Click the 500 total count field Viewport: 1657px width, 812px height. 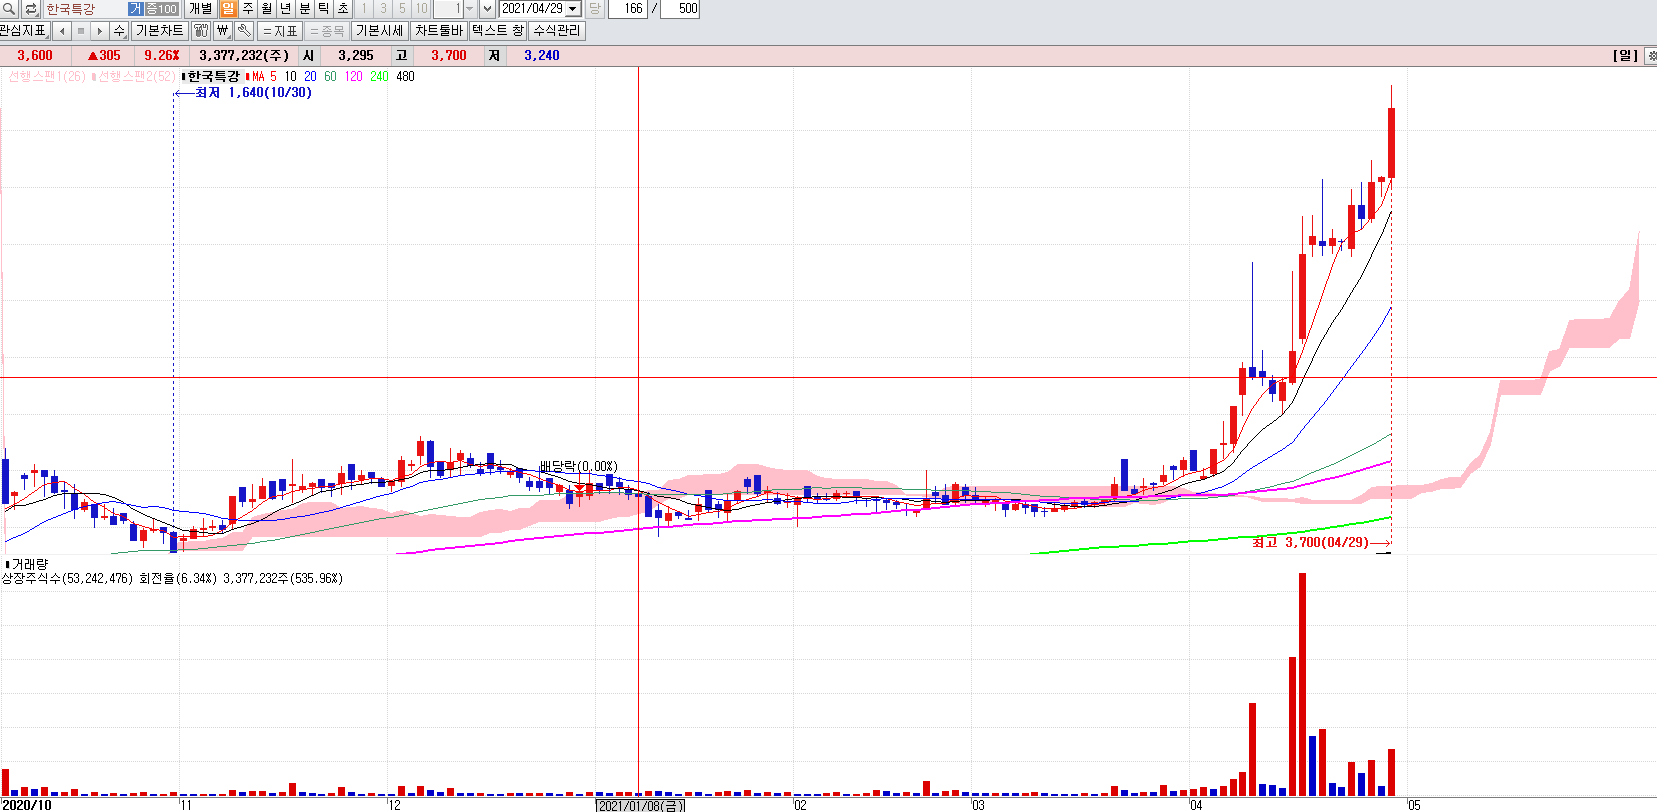681,9
